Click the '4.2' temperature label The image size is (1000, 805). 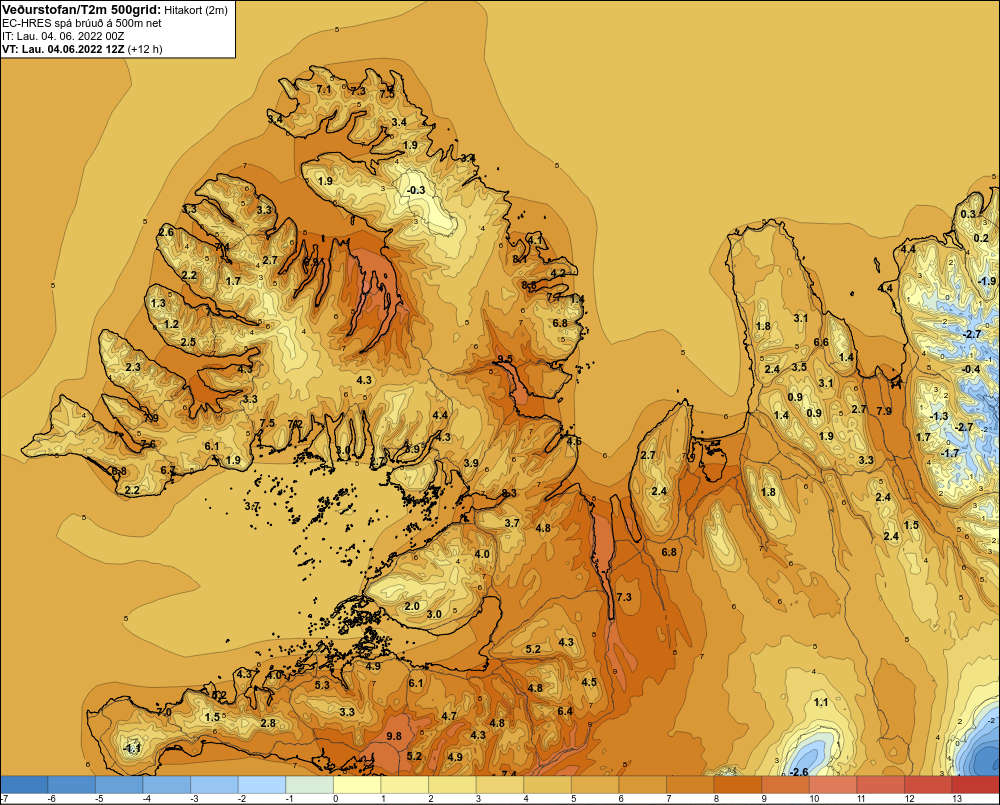tap(558, 273)
